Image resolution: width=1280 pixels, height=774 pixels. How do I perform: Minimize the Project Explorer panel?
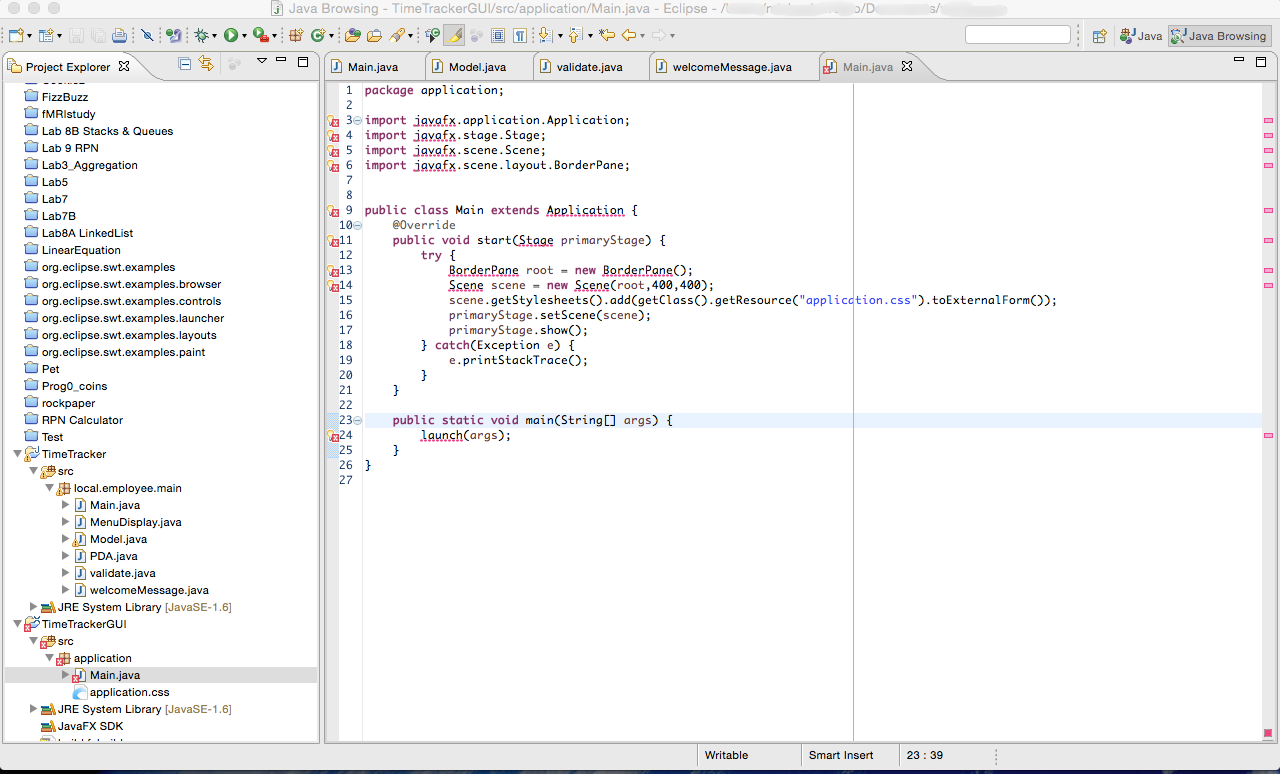click(x=281, y=61)
